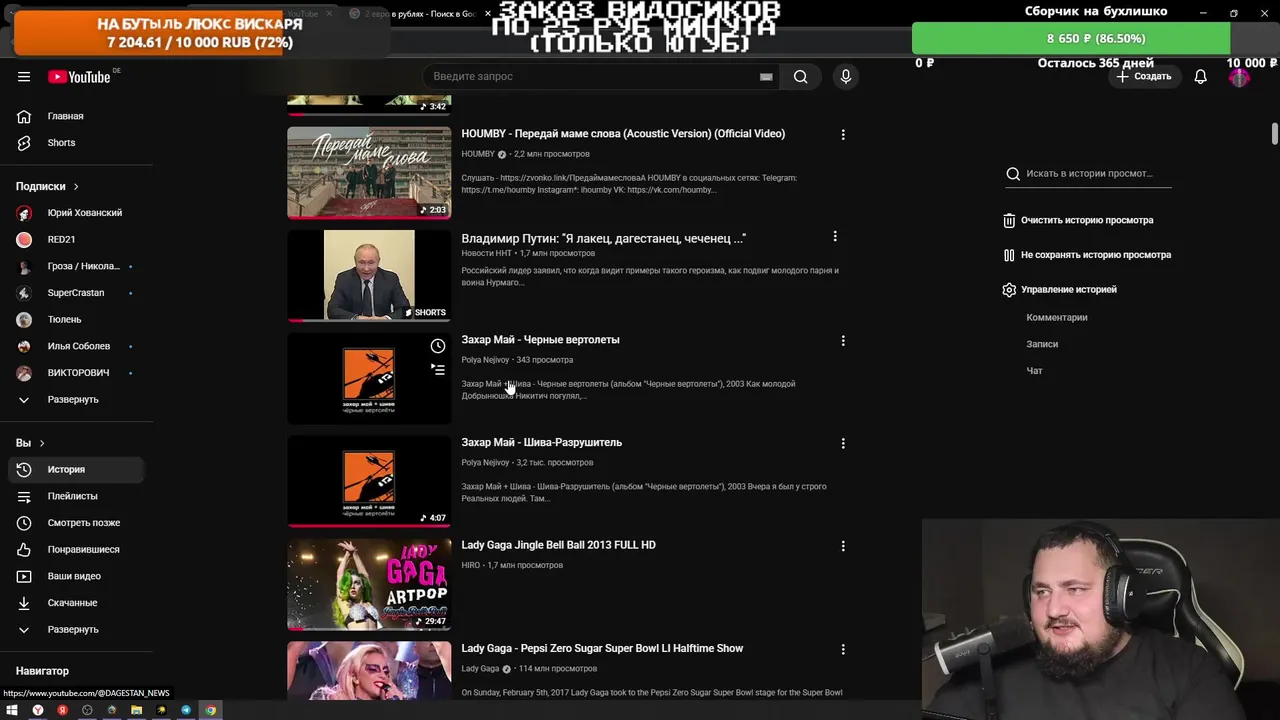Open Тюлень subscription channel

(77, 320)
